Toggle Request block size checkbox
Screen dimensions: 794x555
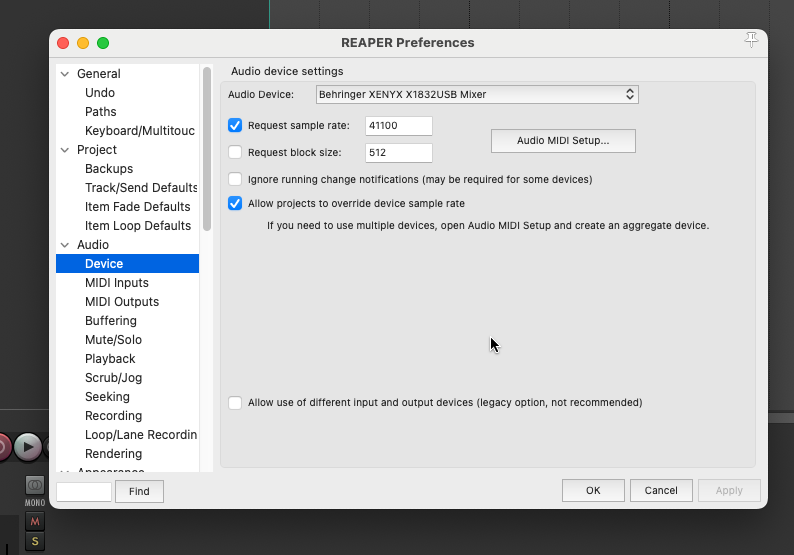(235, 152)
